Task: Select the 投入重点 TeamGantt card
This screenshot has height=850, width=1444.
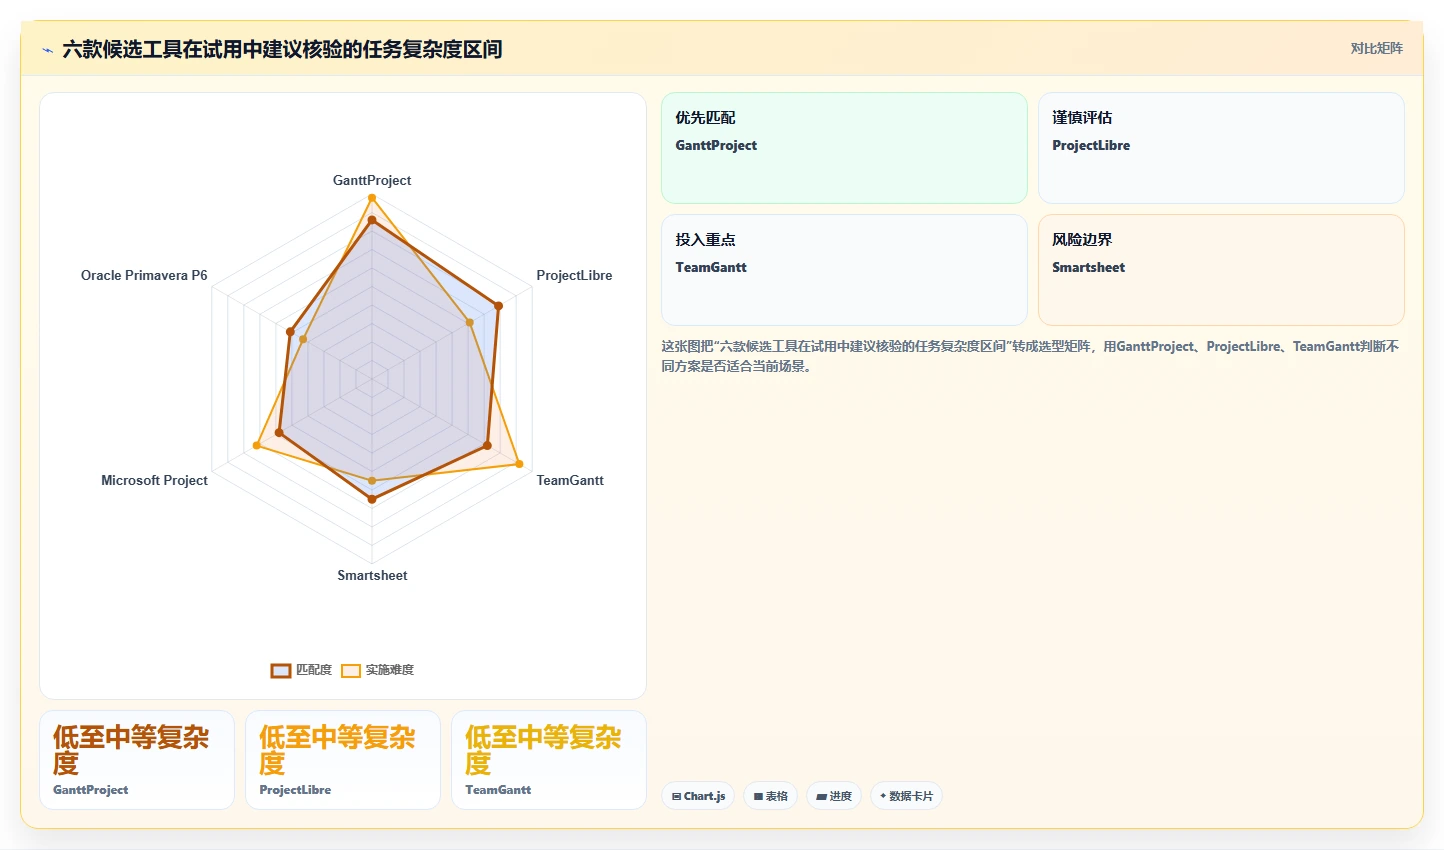Action: coord(844,270)
